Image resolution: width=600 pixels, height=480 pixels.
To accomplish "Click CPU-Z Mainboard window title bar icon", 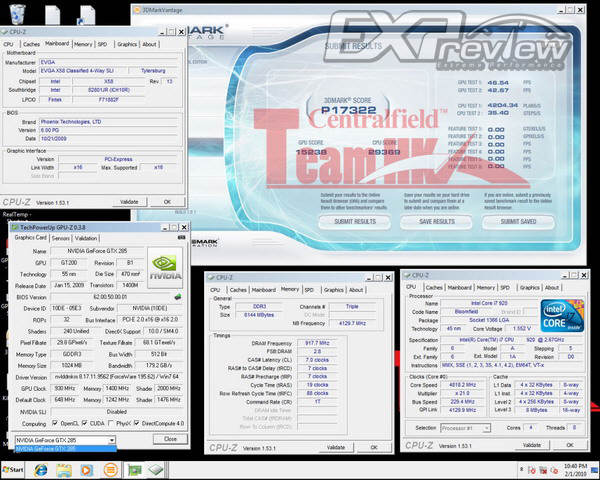I will point(5,32).
